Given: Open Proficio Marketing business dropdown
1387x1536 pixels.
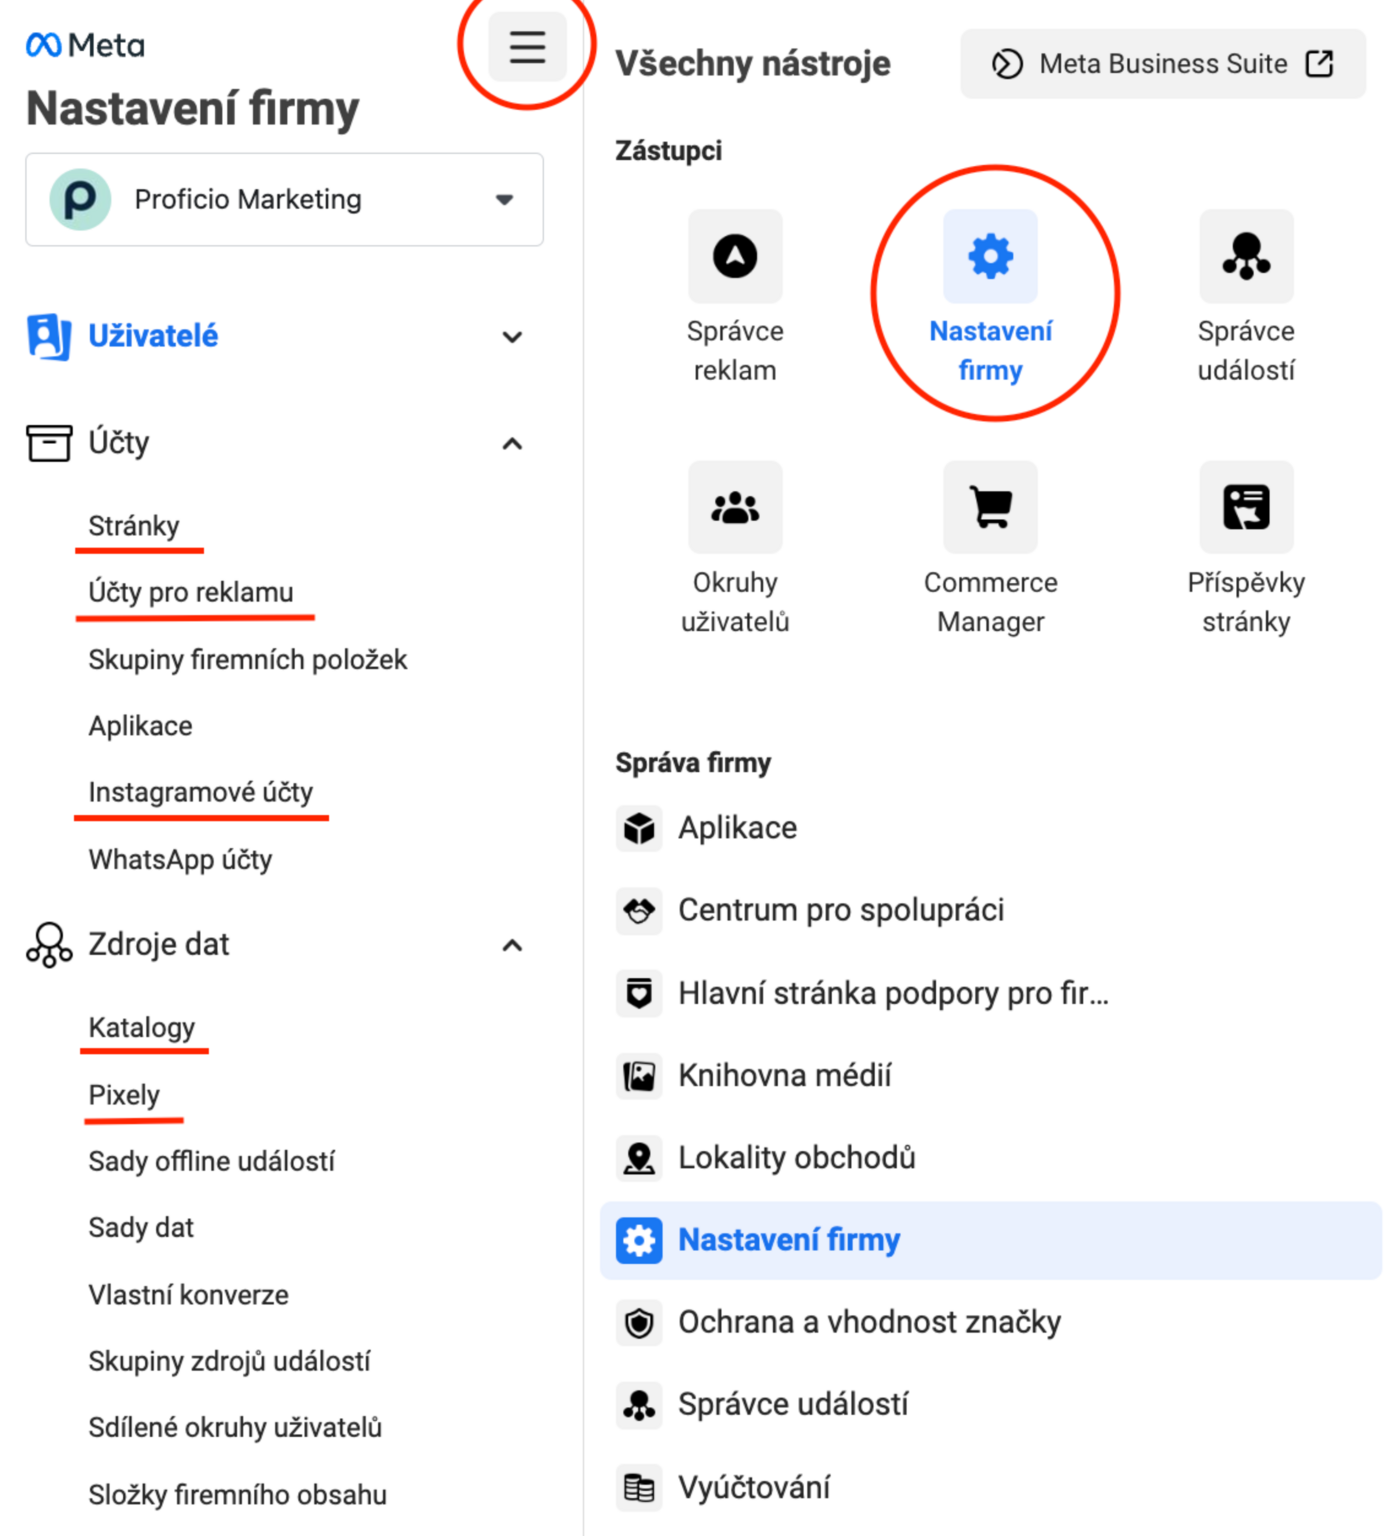Looking at the screenshot, I should pyautogui.click(x=284, y=199).
